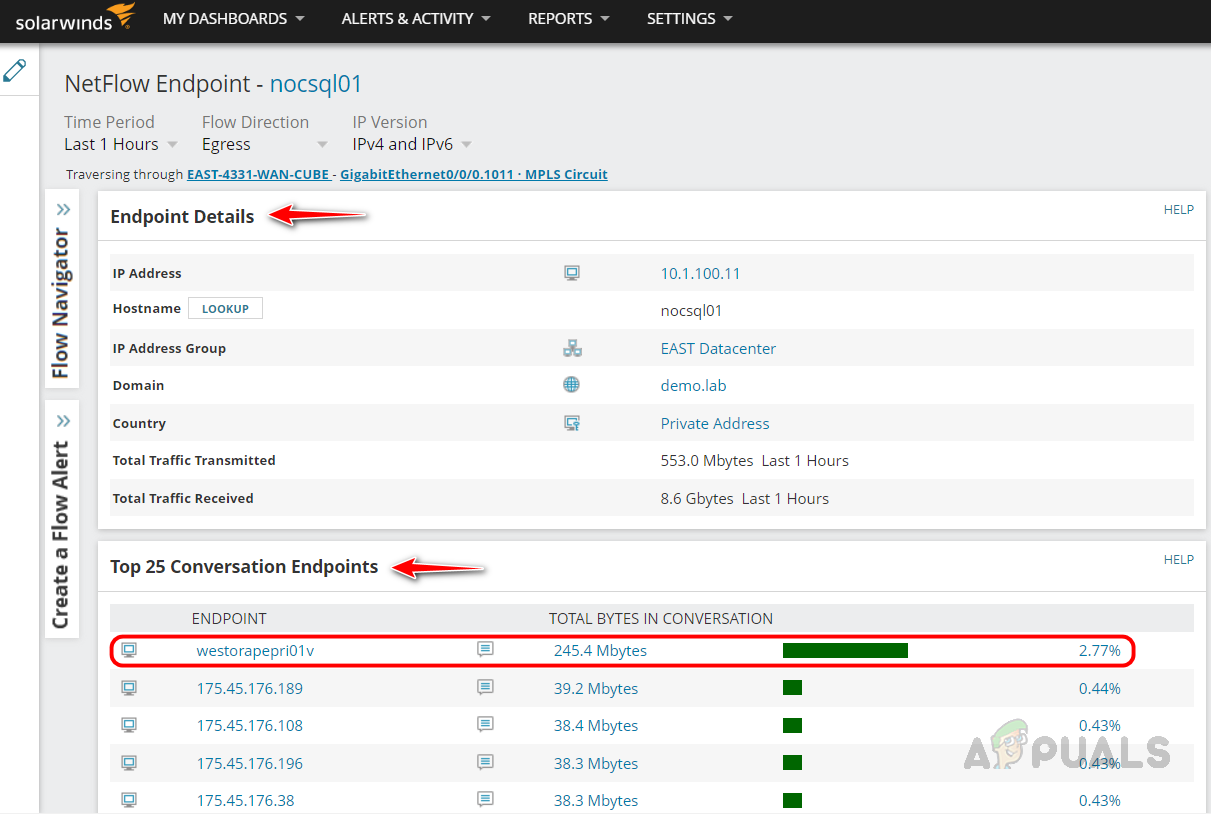This screenshot has width=1211, height=814.
Task: Click the 0.44% percentage value
Action: coord(1100,688)
